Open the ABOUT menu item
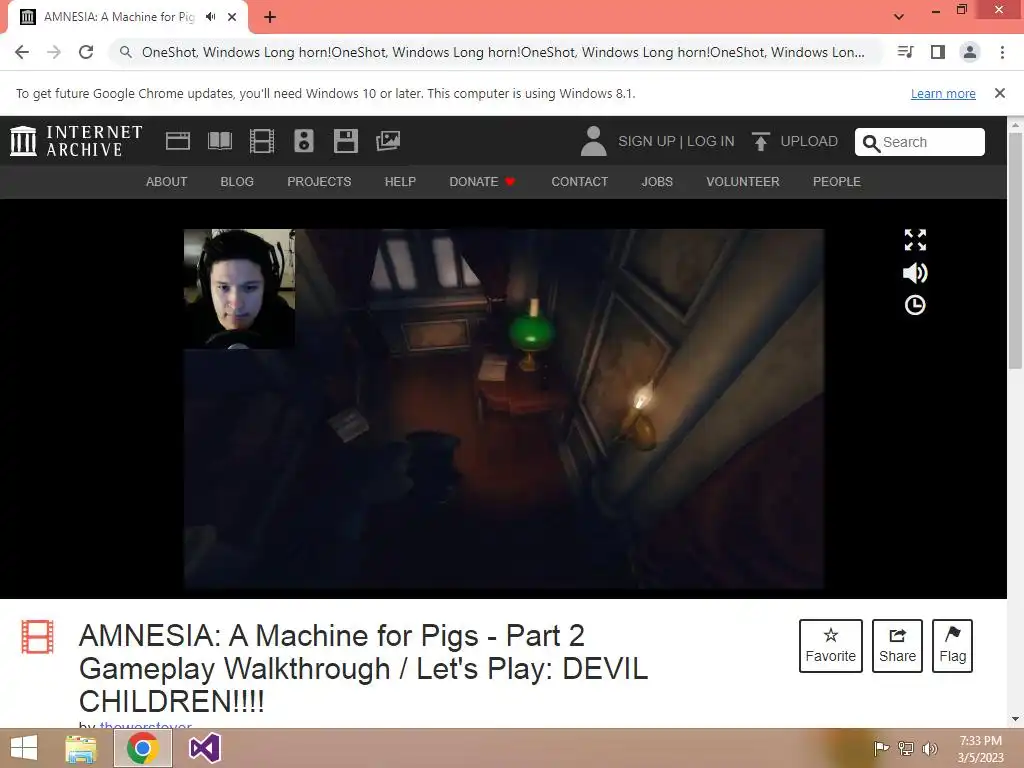Image resolution: width=1024 pixels, height=768 pixels. (x=167, y=182)
